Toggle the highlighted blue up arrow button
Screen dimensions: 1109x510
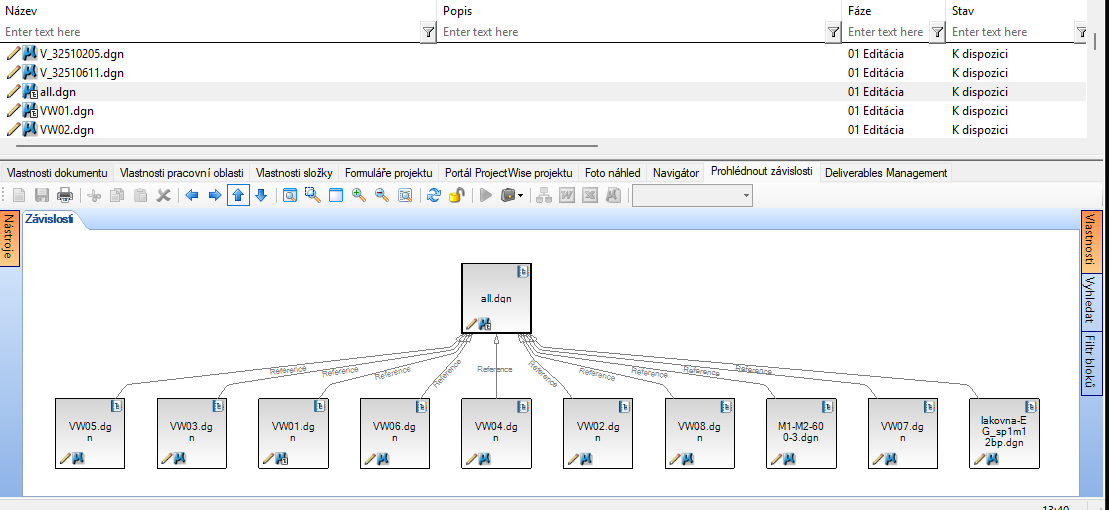238,195
